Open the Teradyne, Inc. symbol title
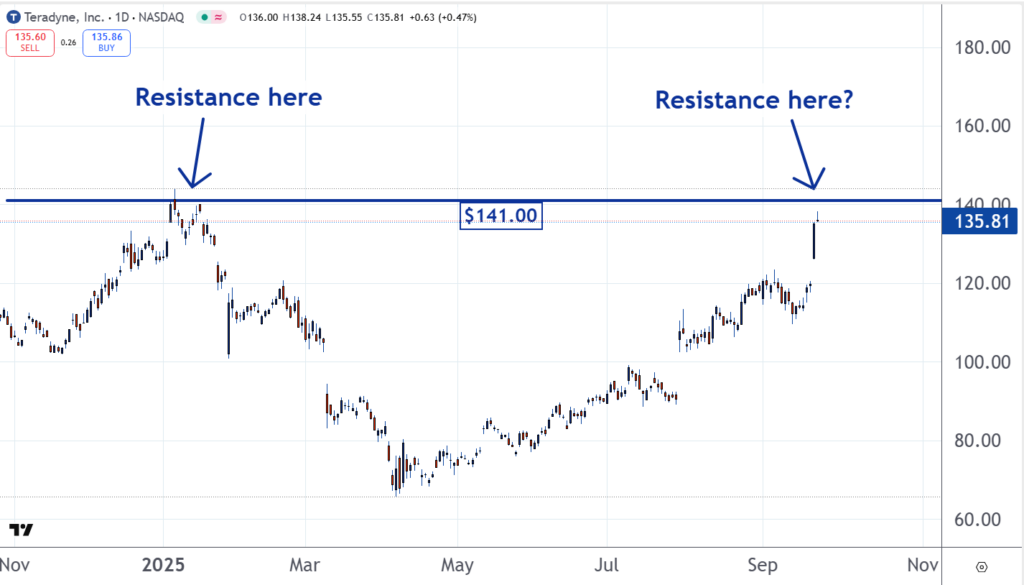Viewport: 1024px width, 585px height. 59,17
